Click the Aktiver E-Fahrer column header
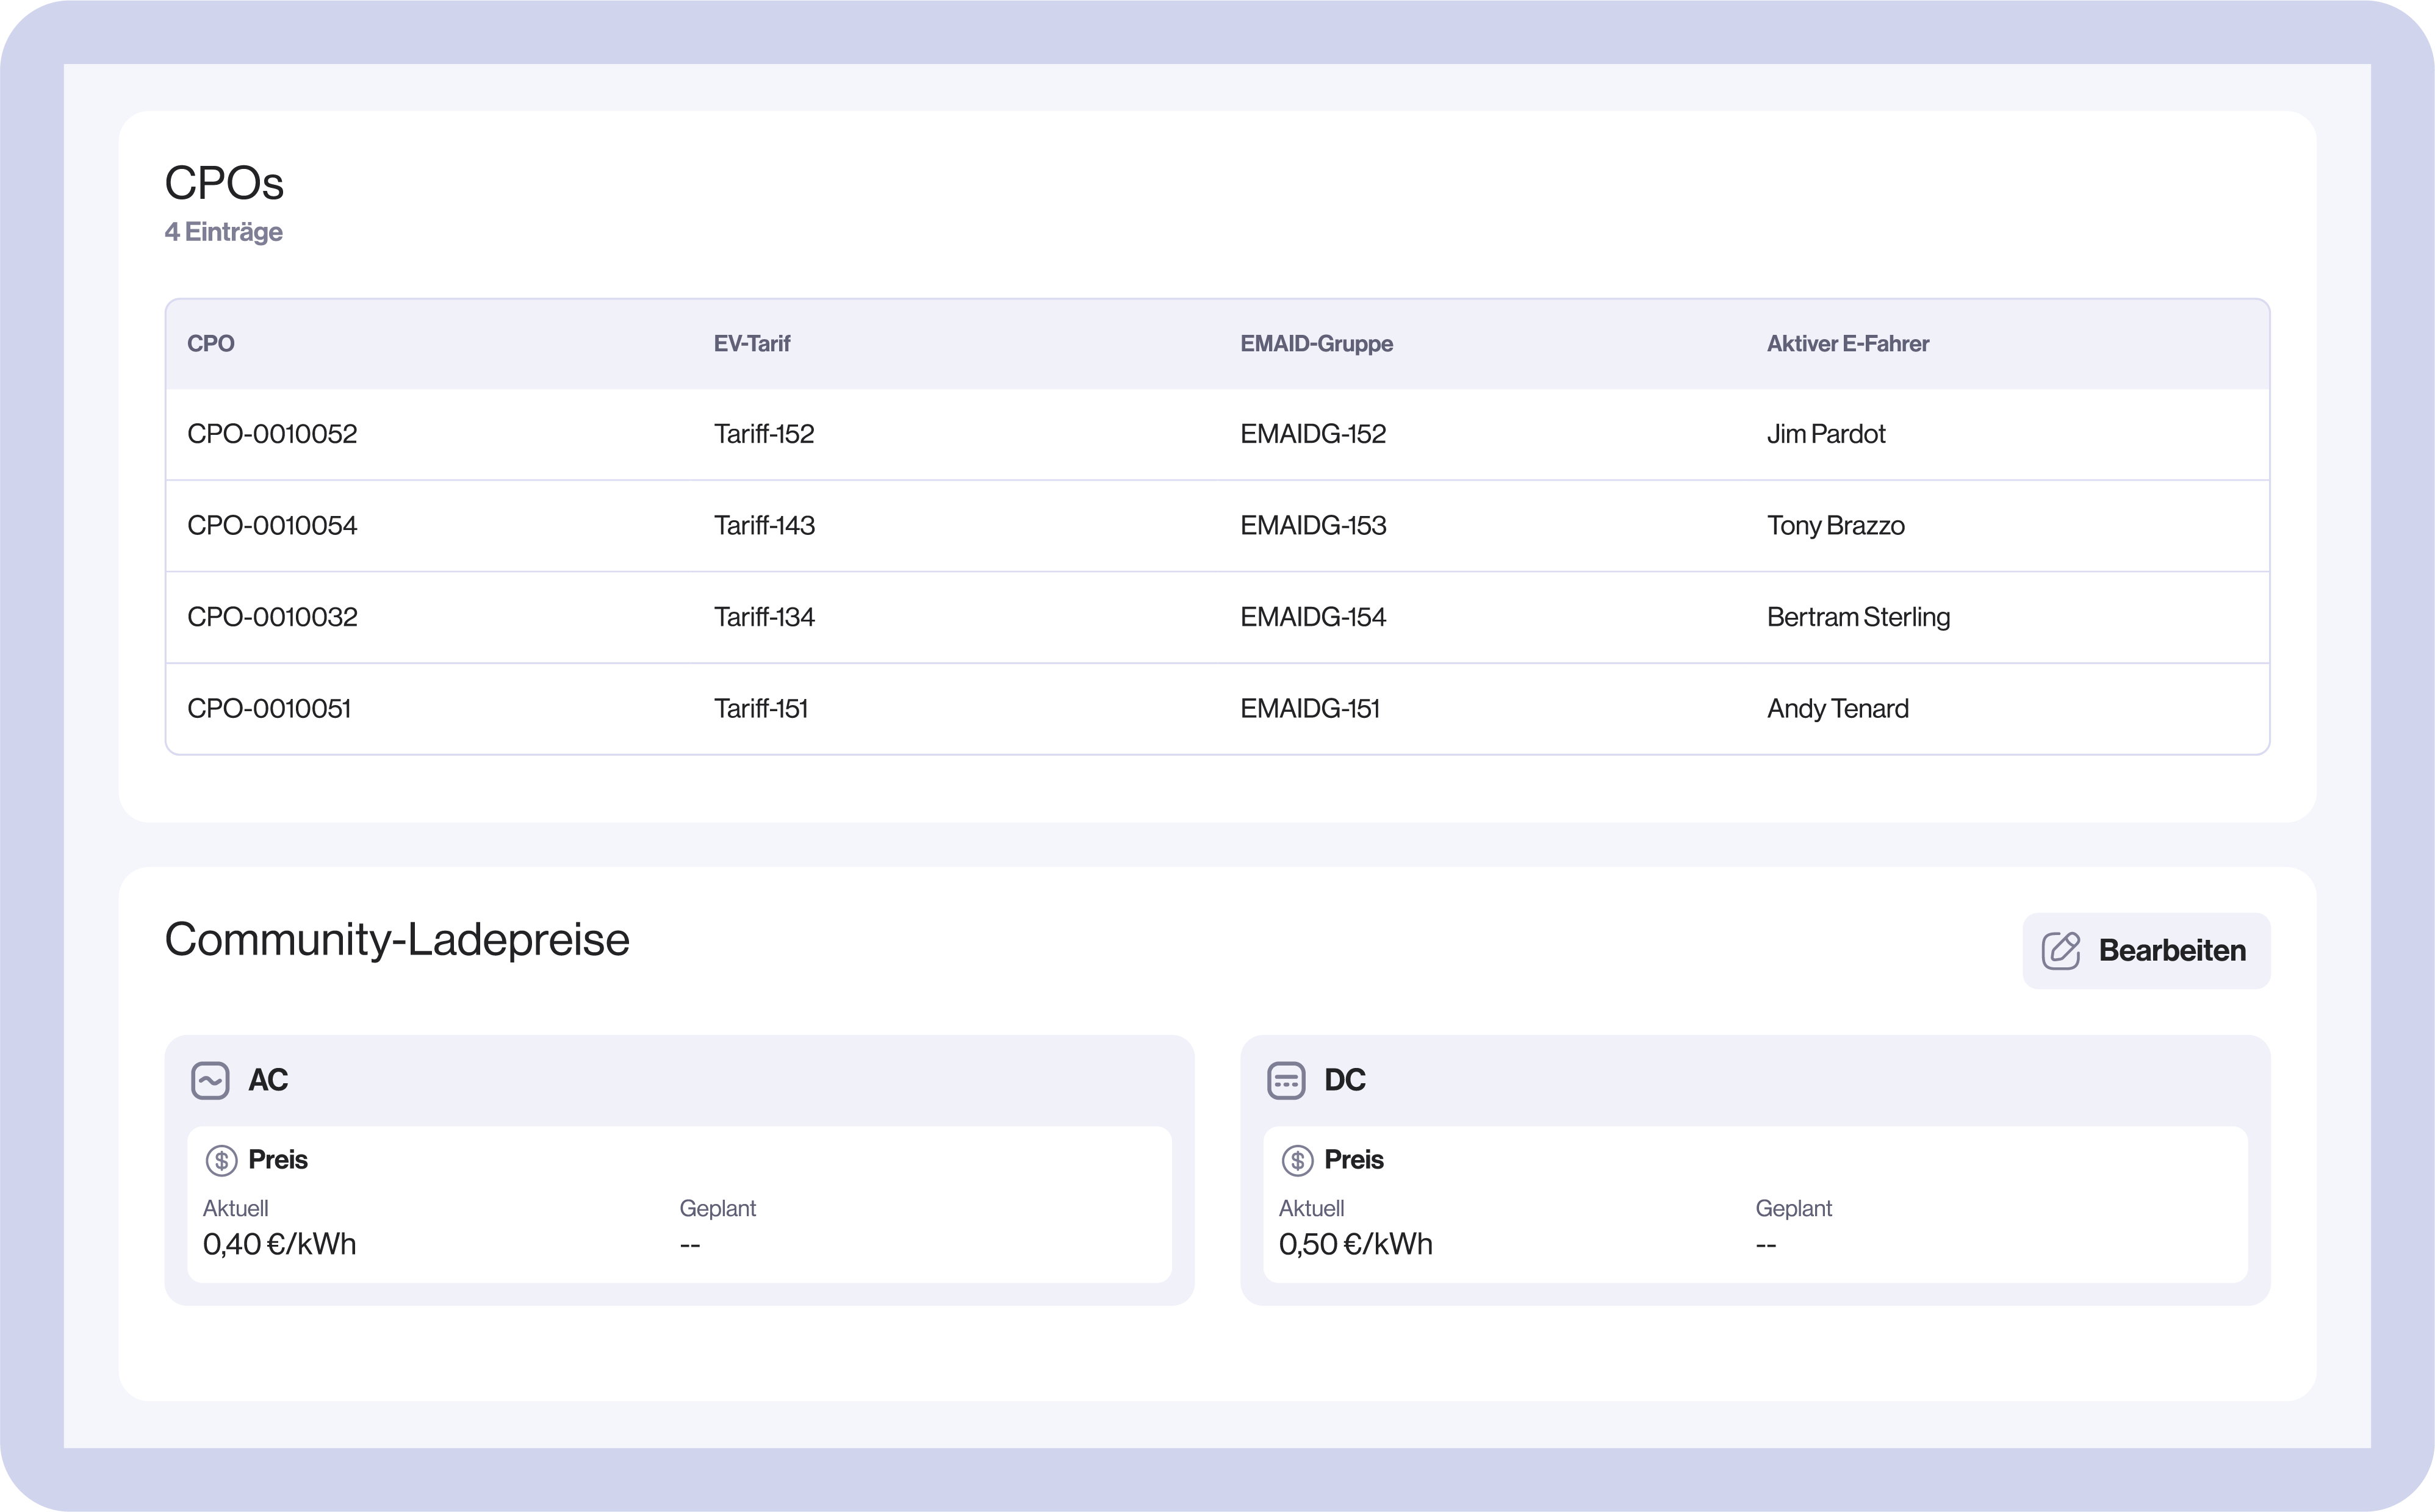Image resolution: width=2435 pixels, height=1512 pixels. 1847,344
